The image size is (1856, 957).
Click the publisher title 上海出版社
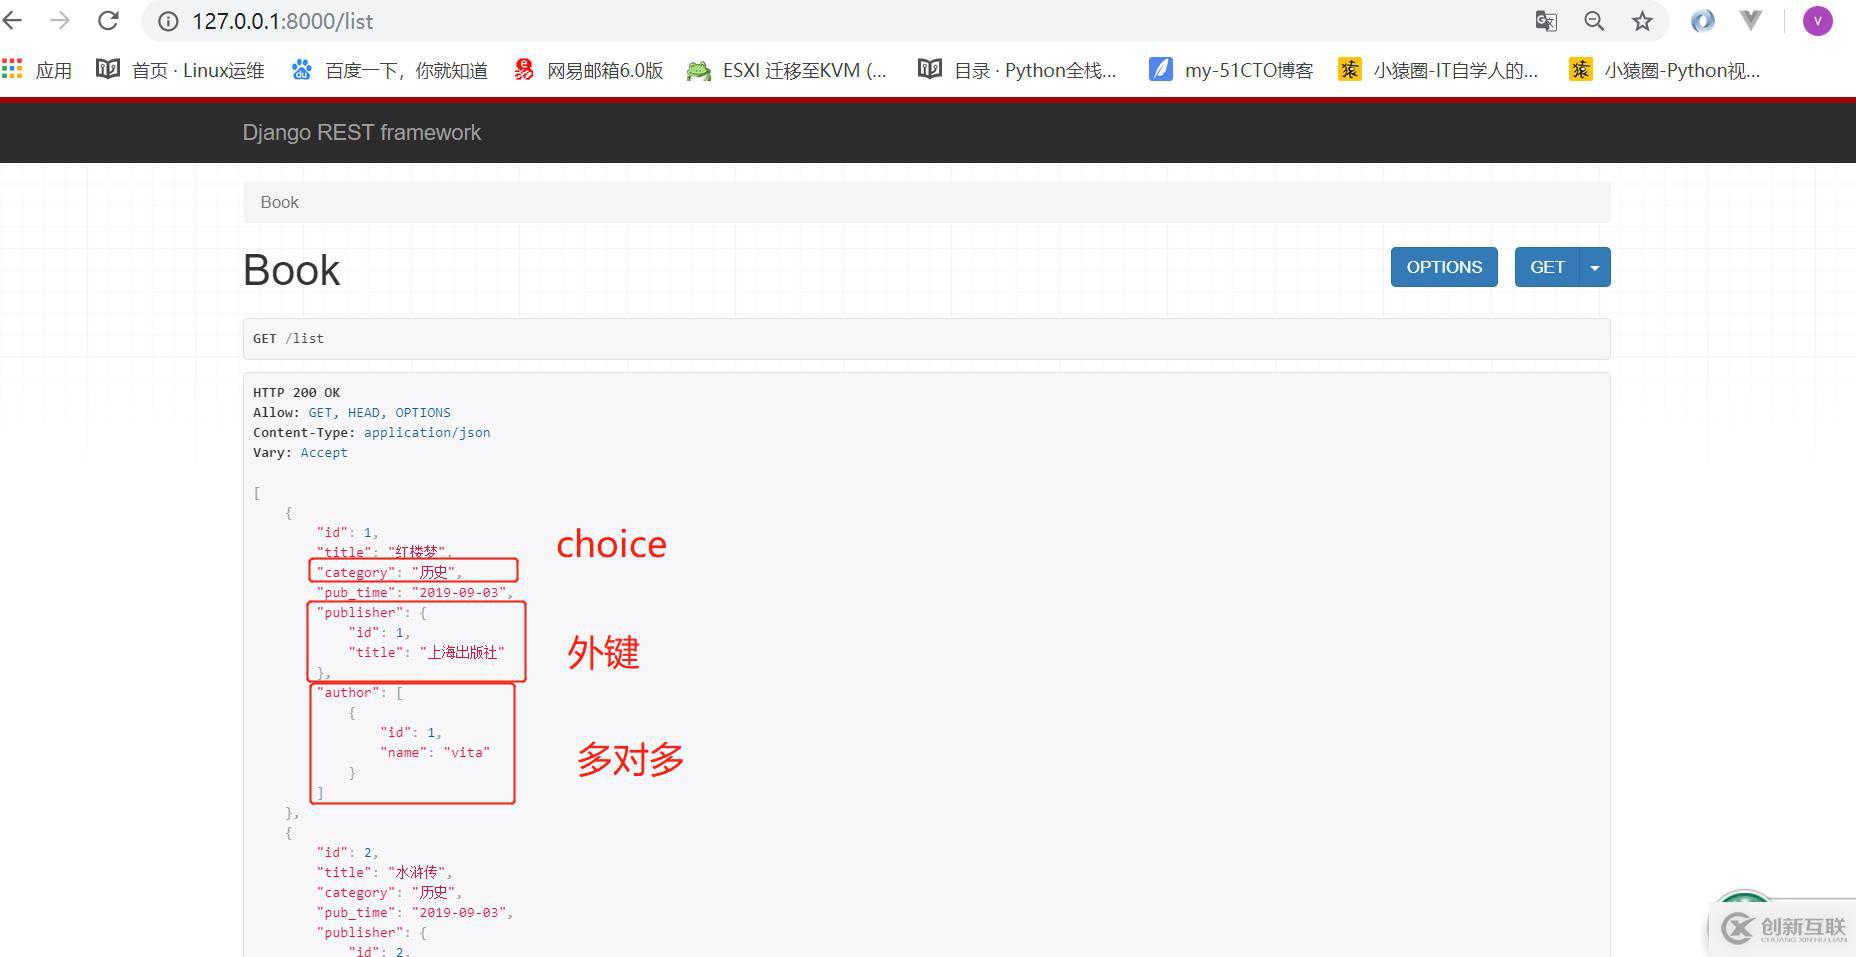462,653
